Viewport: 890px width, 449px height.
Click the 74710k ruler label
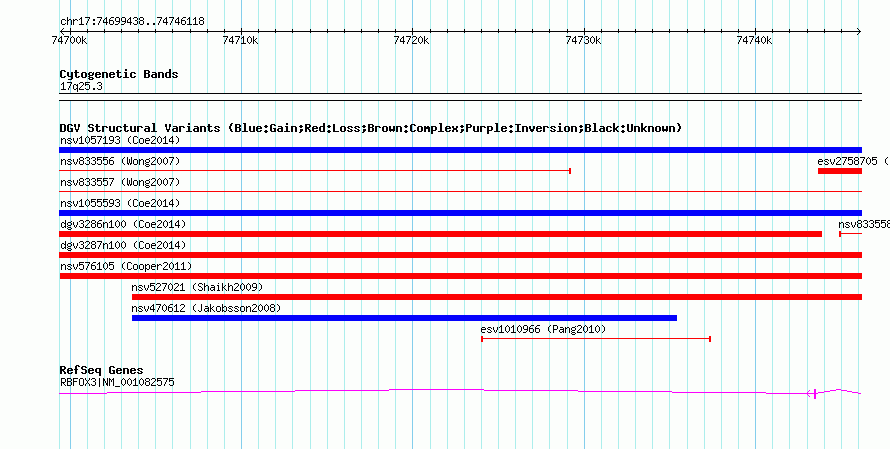[x=241, y=41]
